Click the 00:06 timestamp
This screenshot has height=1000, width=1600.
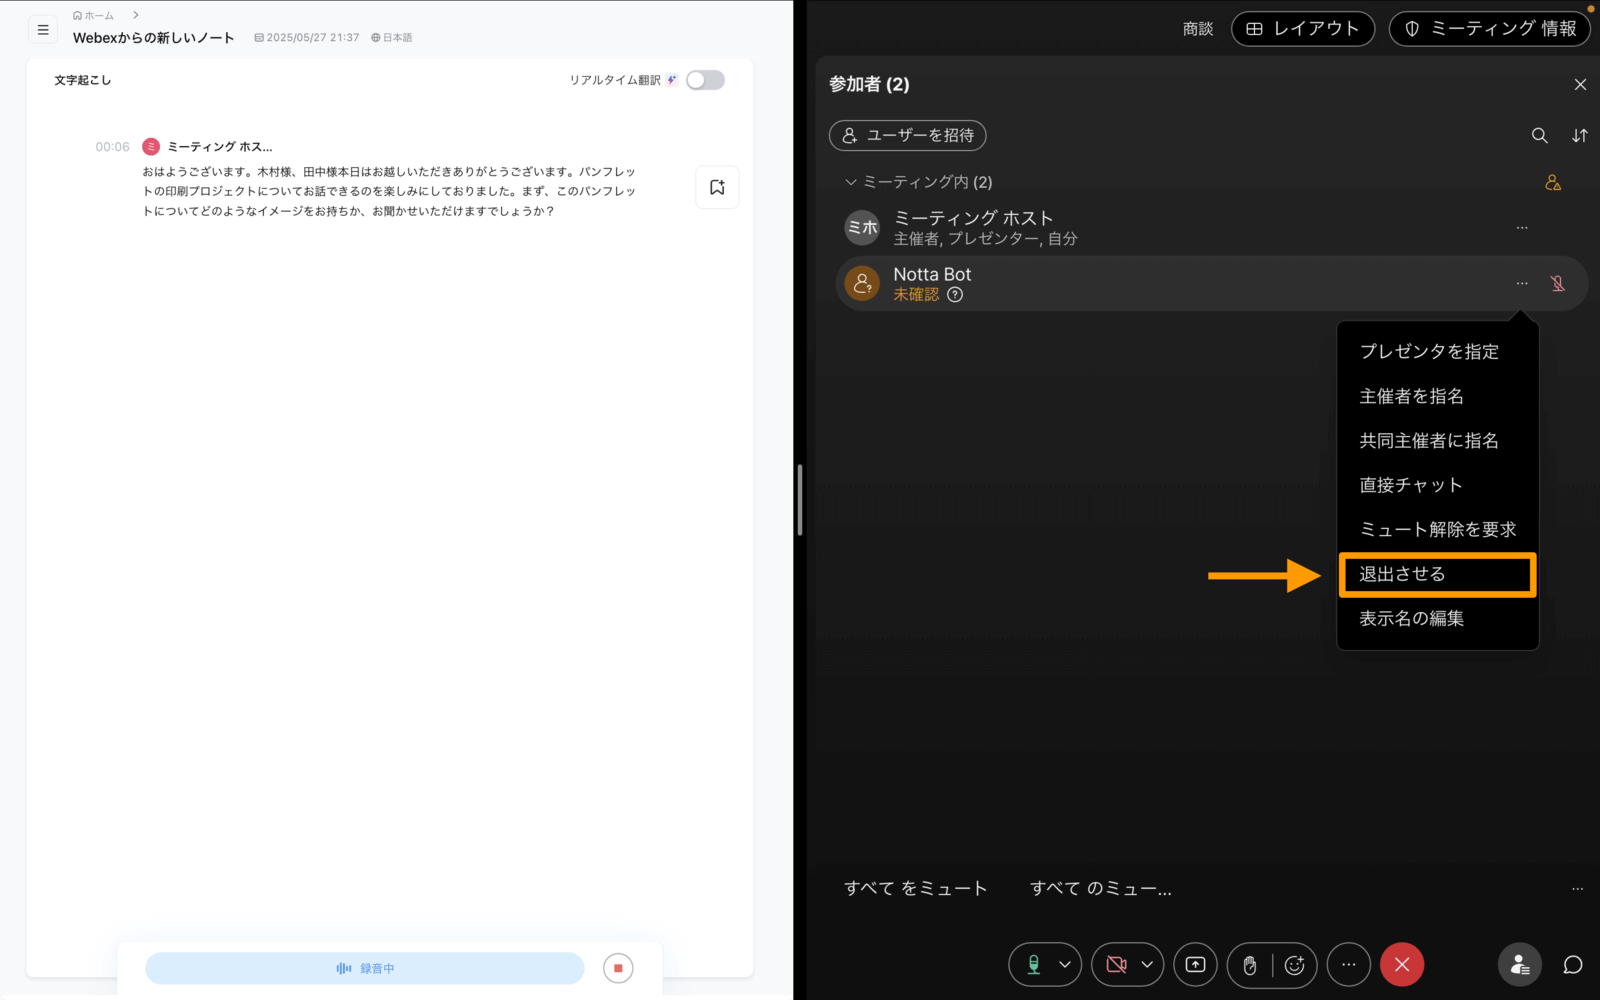[112, 147]
